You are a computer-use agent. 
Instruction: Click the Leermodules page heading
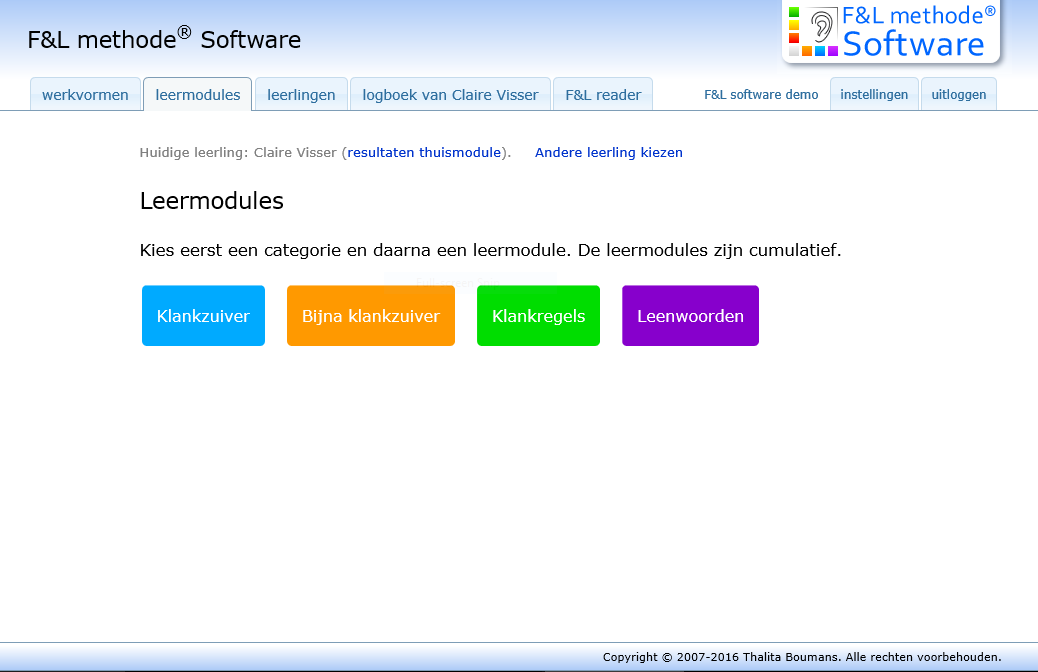click(x=212, y=201)
